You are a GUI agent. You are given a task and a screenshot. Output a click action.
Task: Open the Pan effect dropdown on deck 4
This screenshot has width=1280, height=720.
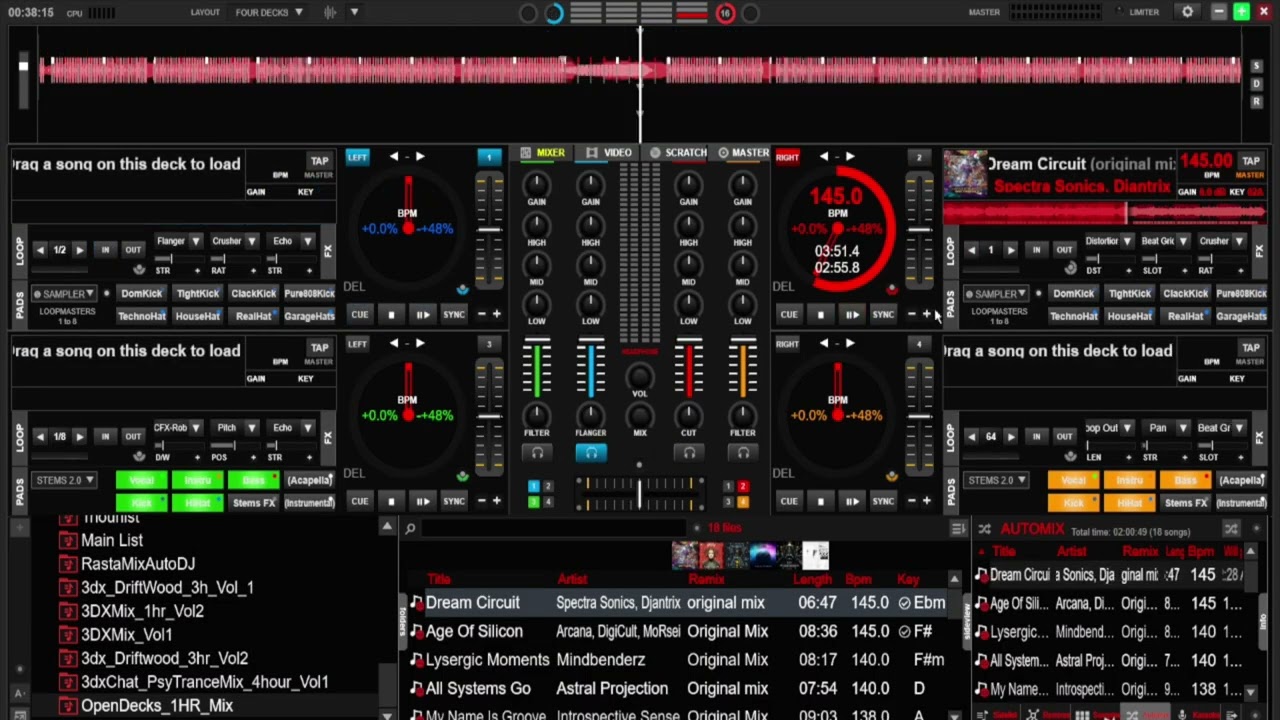tap(1165, 428)
